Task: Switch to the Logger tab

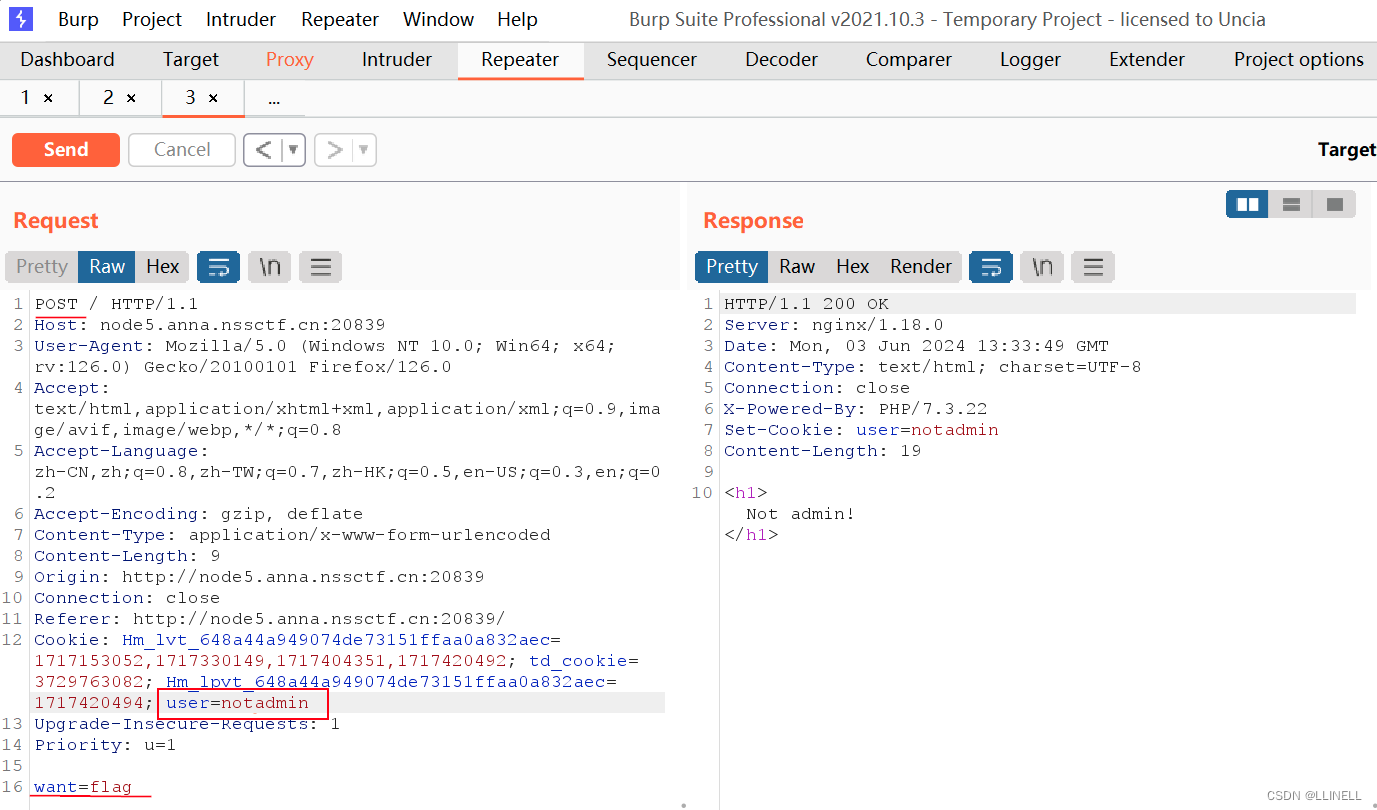Action: (1030, 60)
